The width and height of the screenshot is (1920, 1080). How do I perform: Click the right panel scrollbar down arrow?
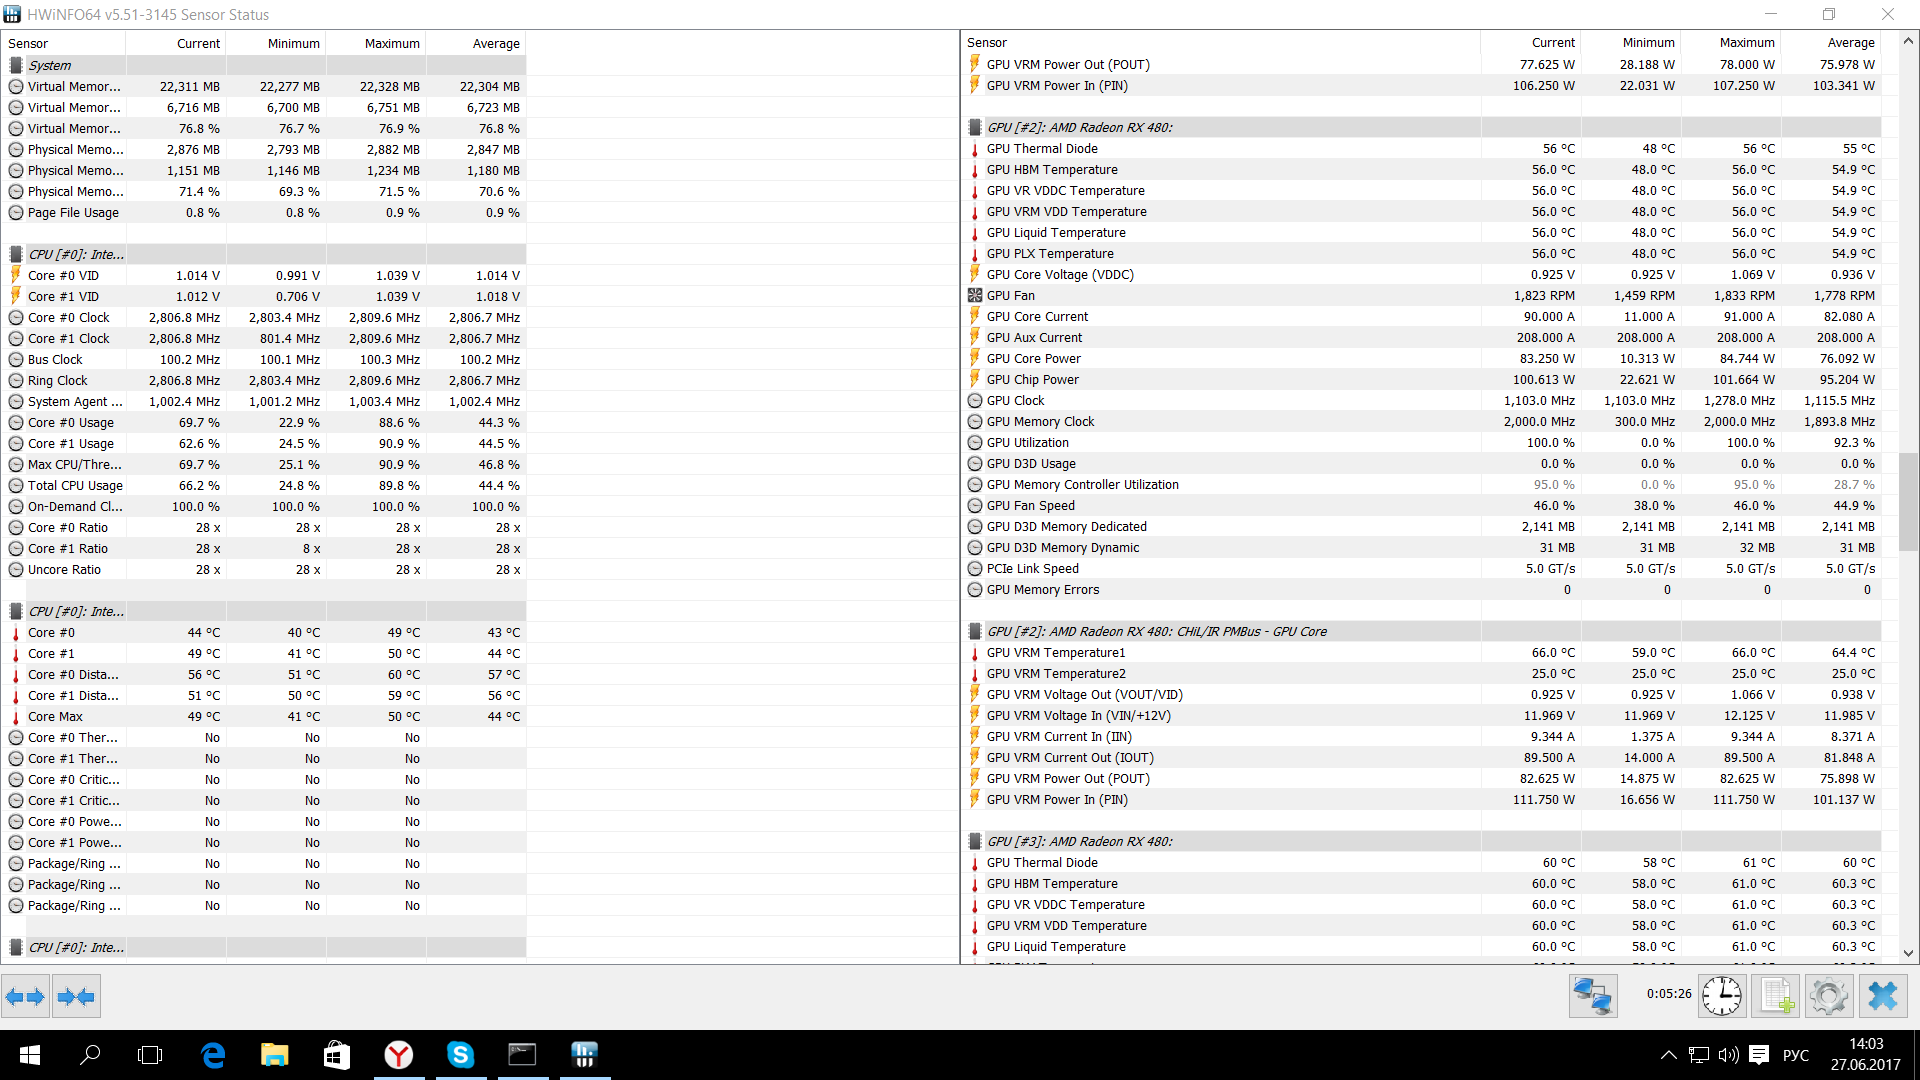point(1909,954)
